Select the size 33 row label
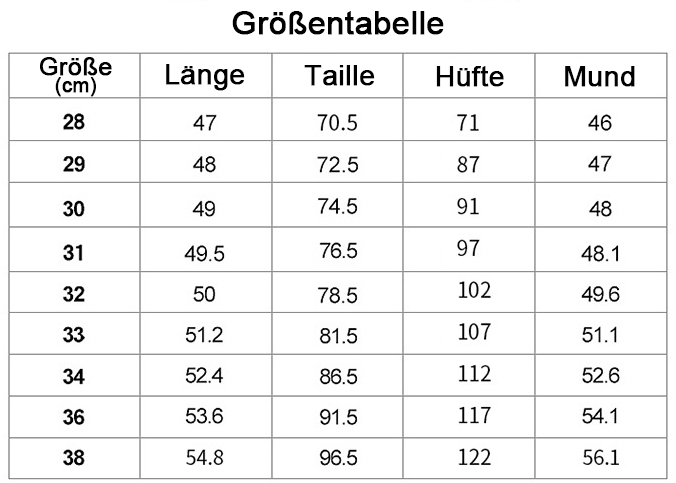This screenshot has width=676, height=483. click(x=75, y=335)
